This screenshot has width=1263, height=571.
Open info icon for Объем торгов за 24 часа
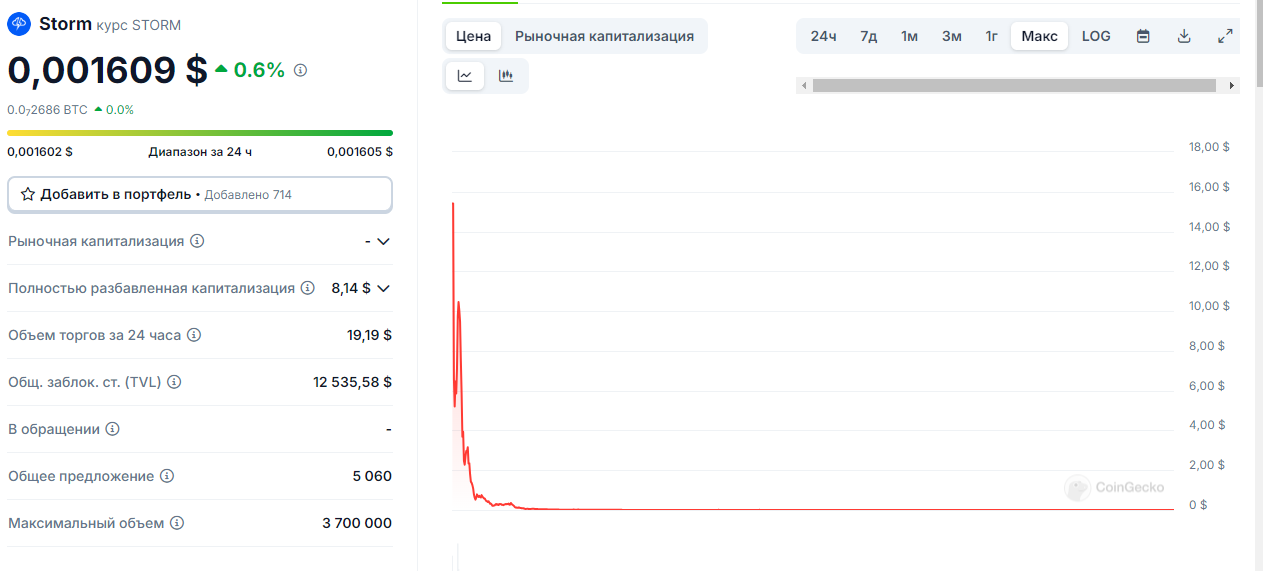point(194,335)
